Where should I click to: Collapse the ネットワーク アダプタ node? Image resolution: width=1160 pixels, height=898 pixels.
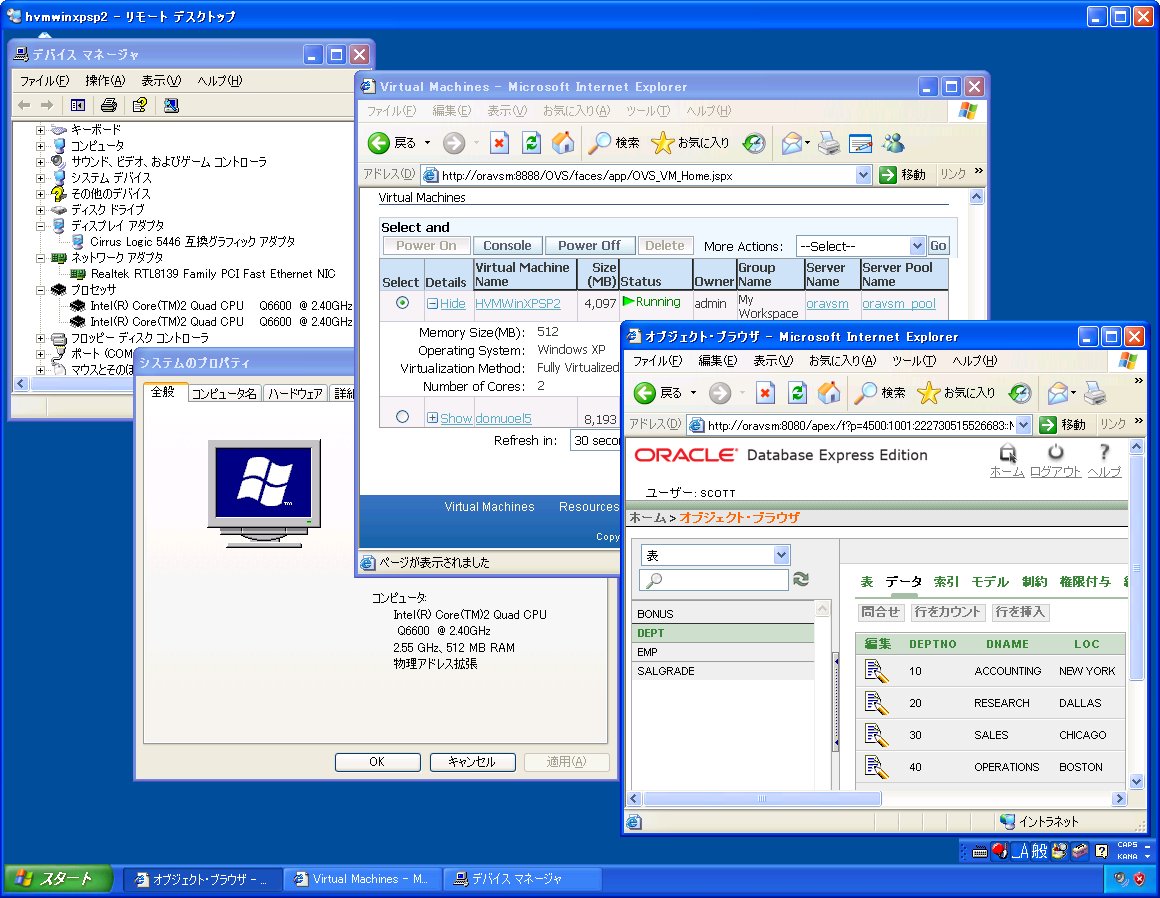click(41, 258)
